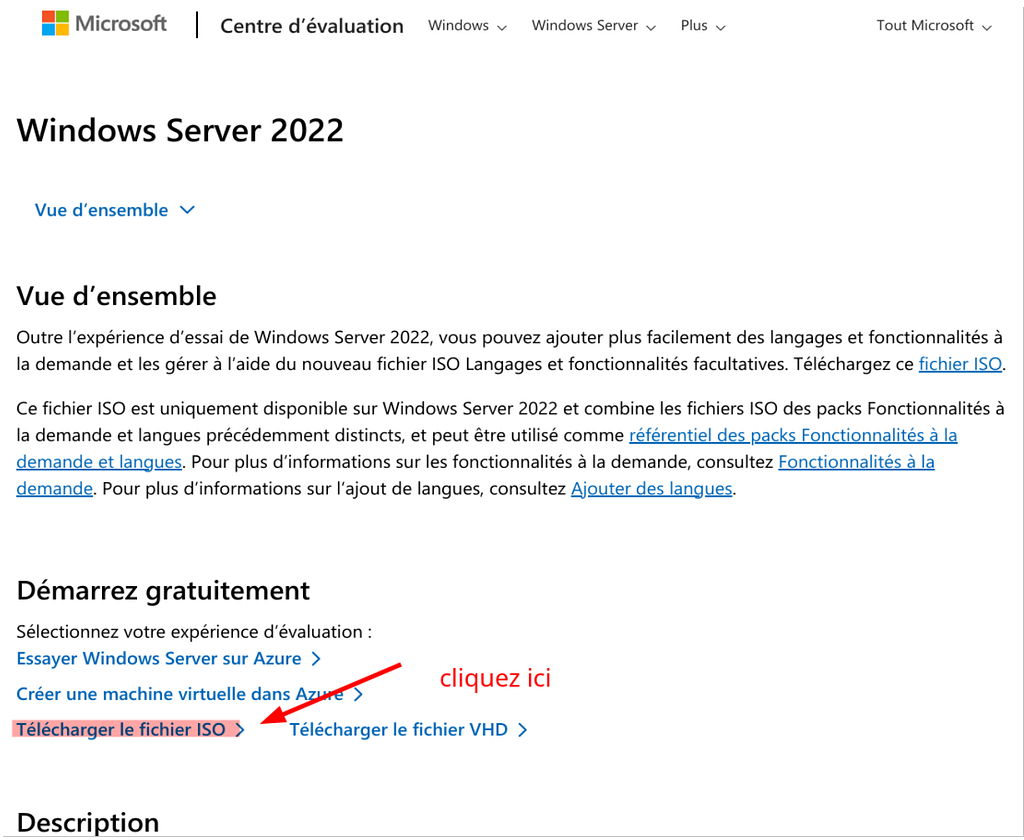The height and width of the screenshot is (840, 1024).
Task: Click arrow next to Essayer Windows Server sur Azure
Action: coord(316,659)
